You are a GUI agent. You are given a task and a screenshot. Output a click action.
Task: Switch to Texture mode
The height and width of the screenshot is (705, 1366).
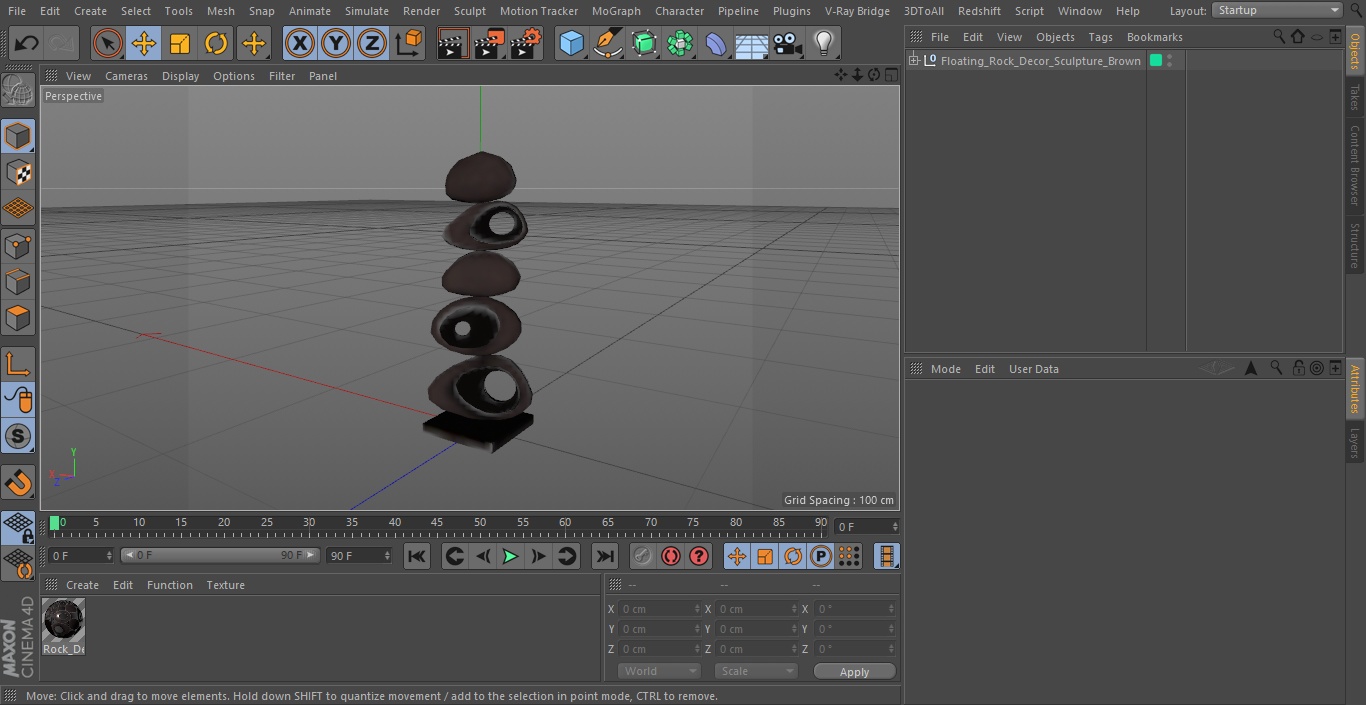pos(18,172)
